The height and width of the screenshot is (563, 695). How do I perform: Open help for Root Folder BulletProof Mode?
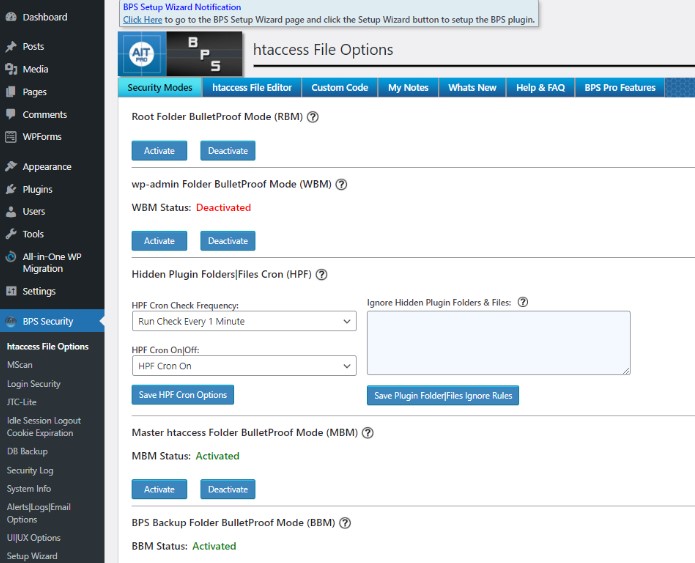[312, 117]
